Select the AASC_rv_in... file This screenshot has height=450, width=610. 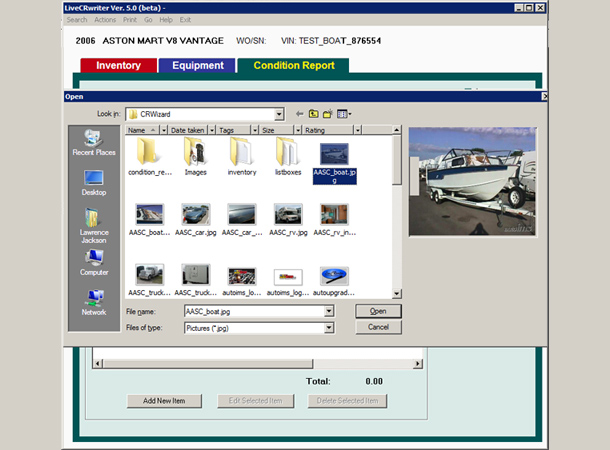(334, 220)
